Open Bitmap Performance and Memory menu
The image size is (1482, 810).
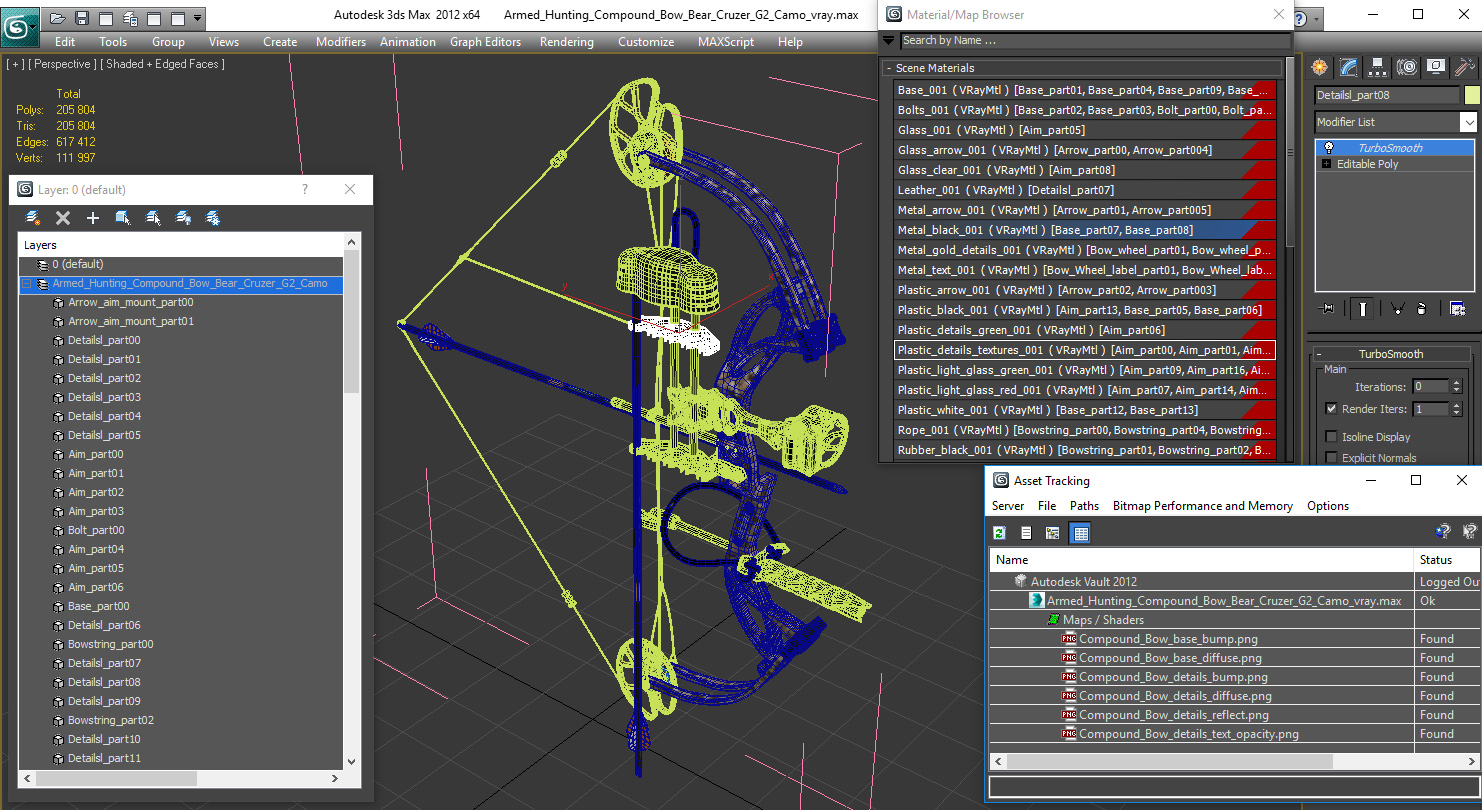pyautogui.click(x=1203, y=506)
